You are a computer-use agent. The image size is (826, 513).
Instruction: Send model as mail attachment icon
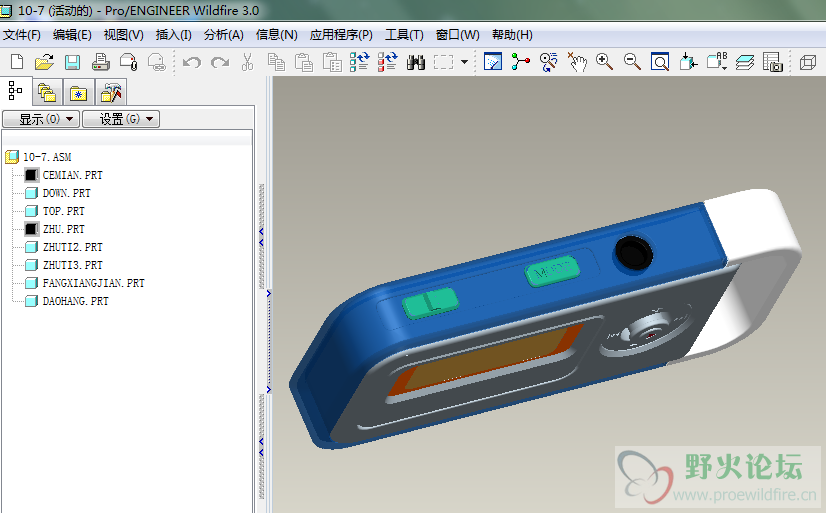129,62
